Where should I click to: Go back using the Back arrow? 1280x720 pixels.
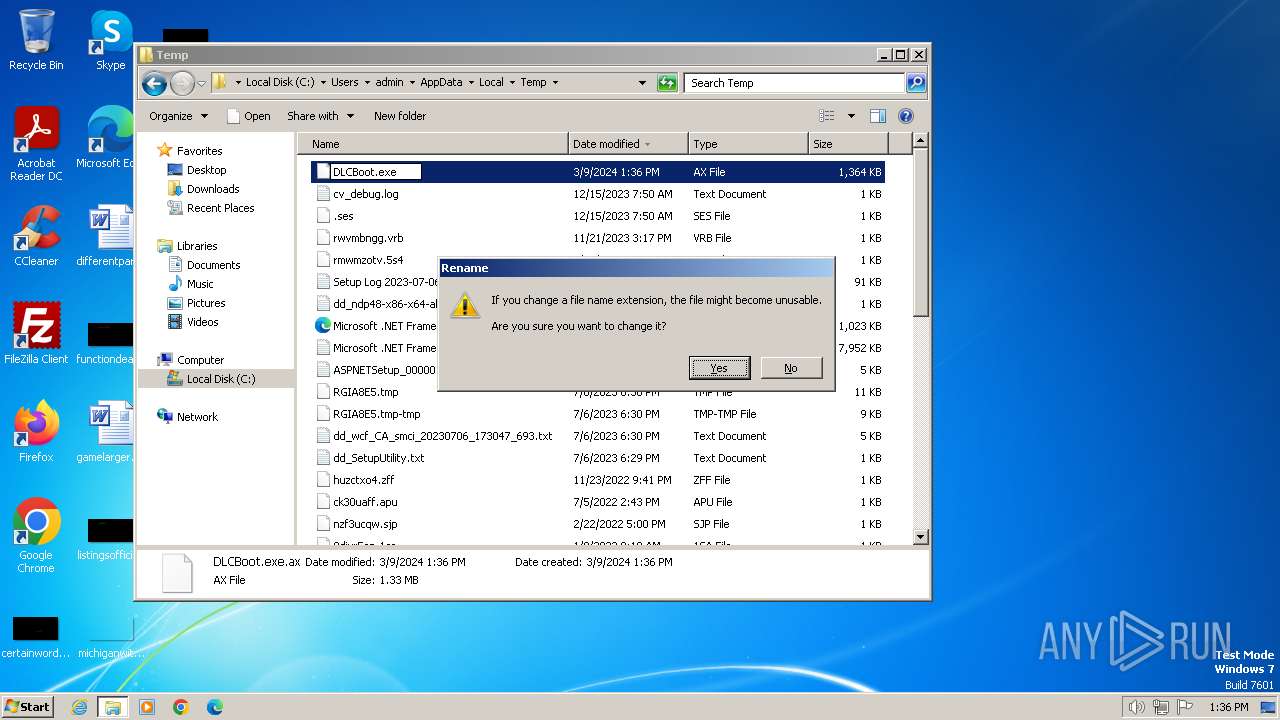(x=154, y=83)
